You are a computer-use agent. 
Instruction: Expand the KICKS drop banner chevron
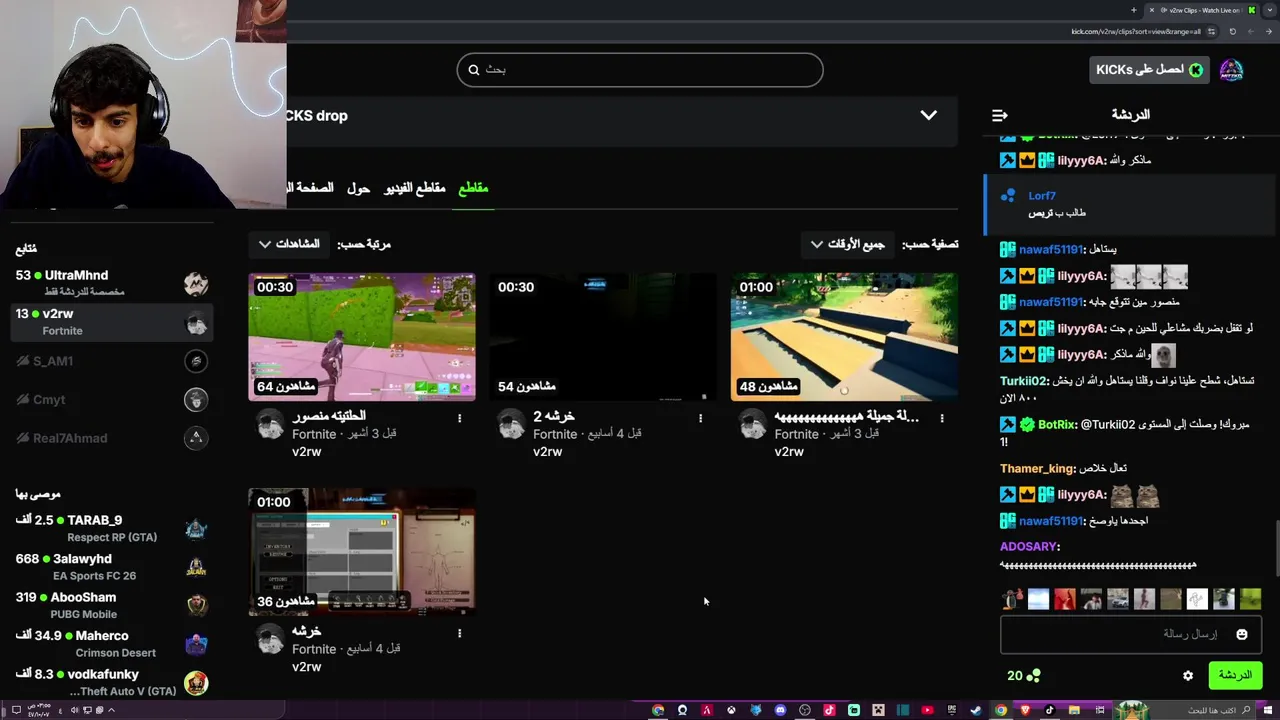point(929,115)
